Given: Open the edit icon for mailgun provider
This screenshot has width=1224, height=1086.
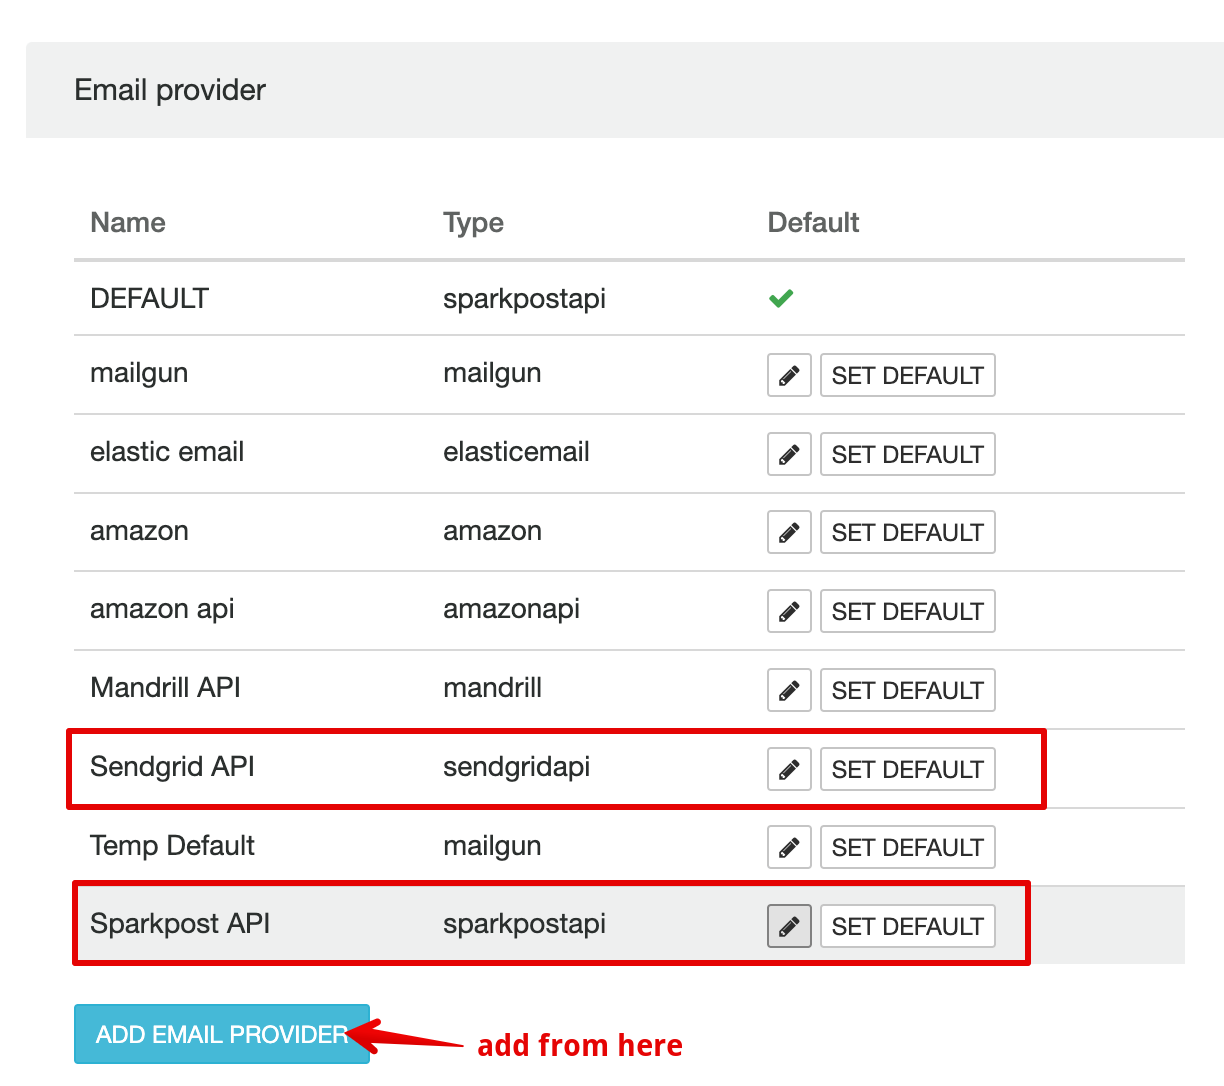Looking at the screenshot, I should pos(789,375).
